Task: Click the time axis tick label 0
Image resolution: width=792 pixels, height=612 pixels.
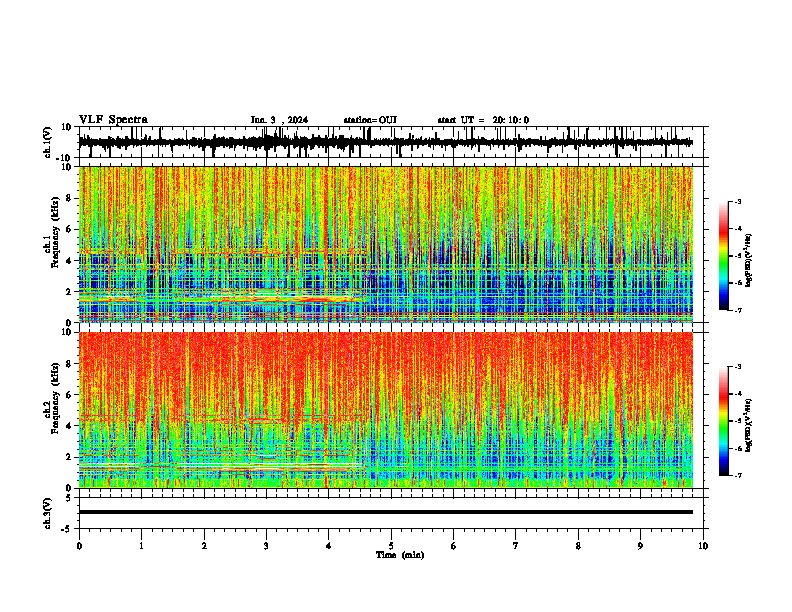Action: pos(79,546)
